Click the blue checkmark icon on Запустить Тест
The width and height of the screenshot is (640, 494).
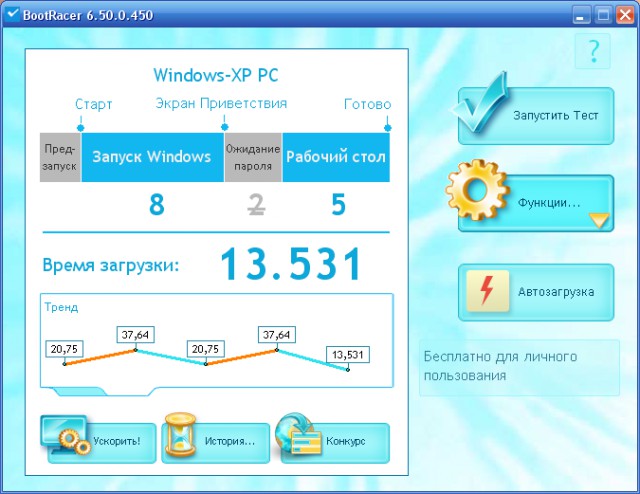pos(480,102)
